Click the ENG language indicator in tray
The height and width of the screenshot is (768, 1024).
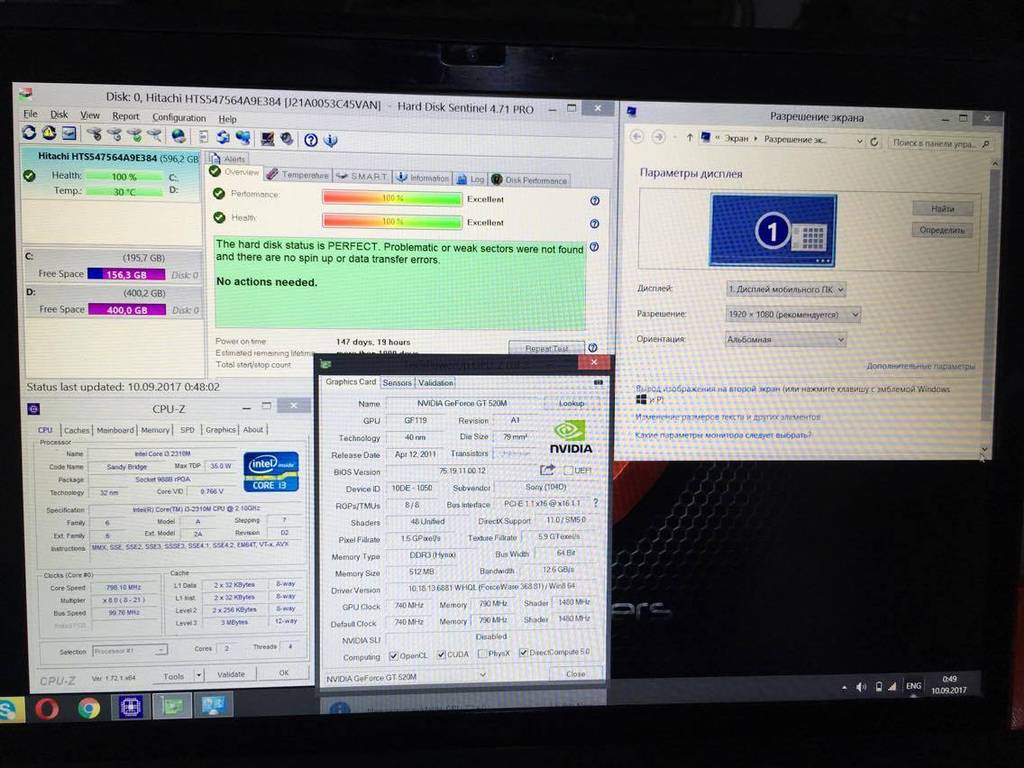tap(913, 686)
